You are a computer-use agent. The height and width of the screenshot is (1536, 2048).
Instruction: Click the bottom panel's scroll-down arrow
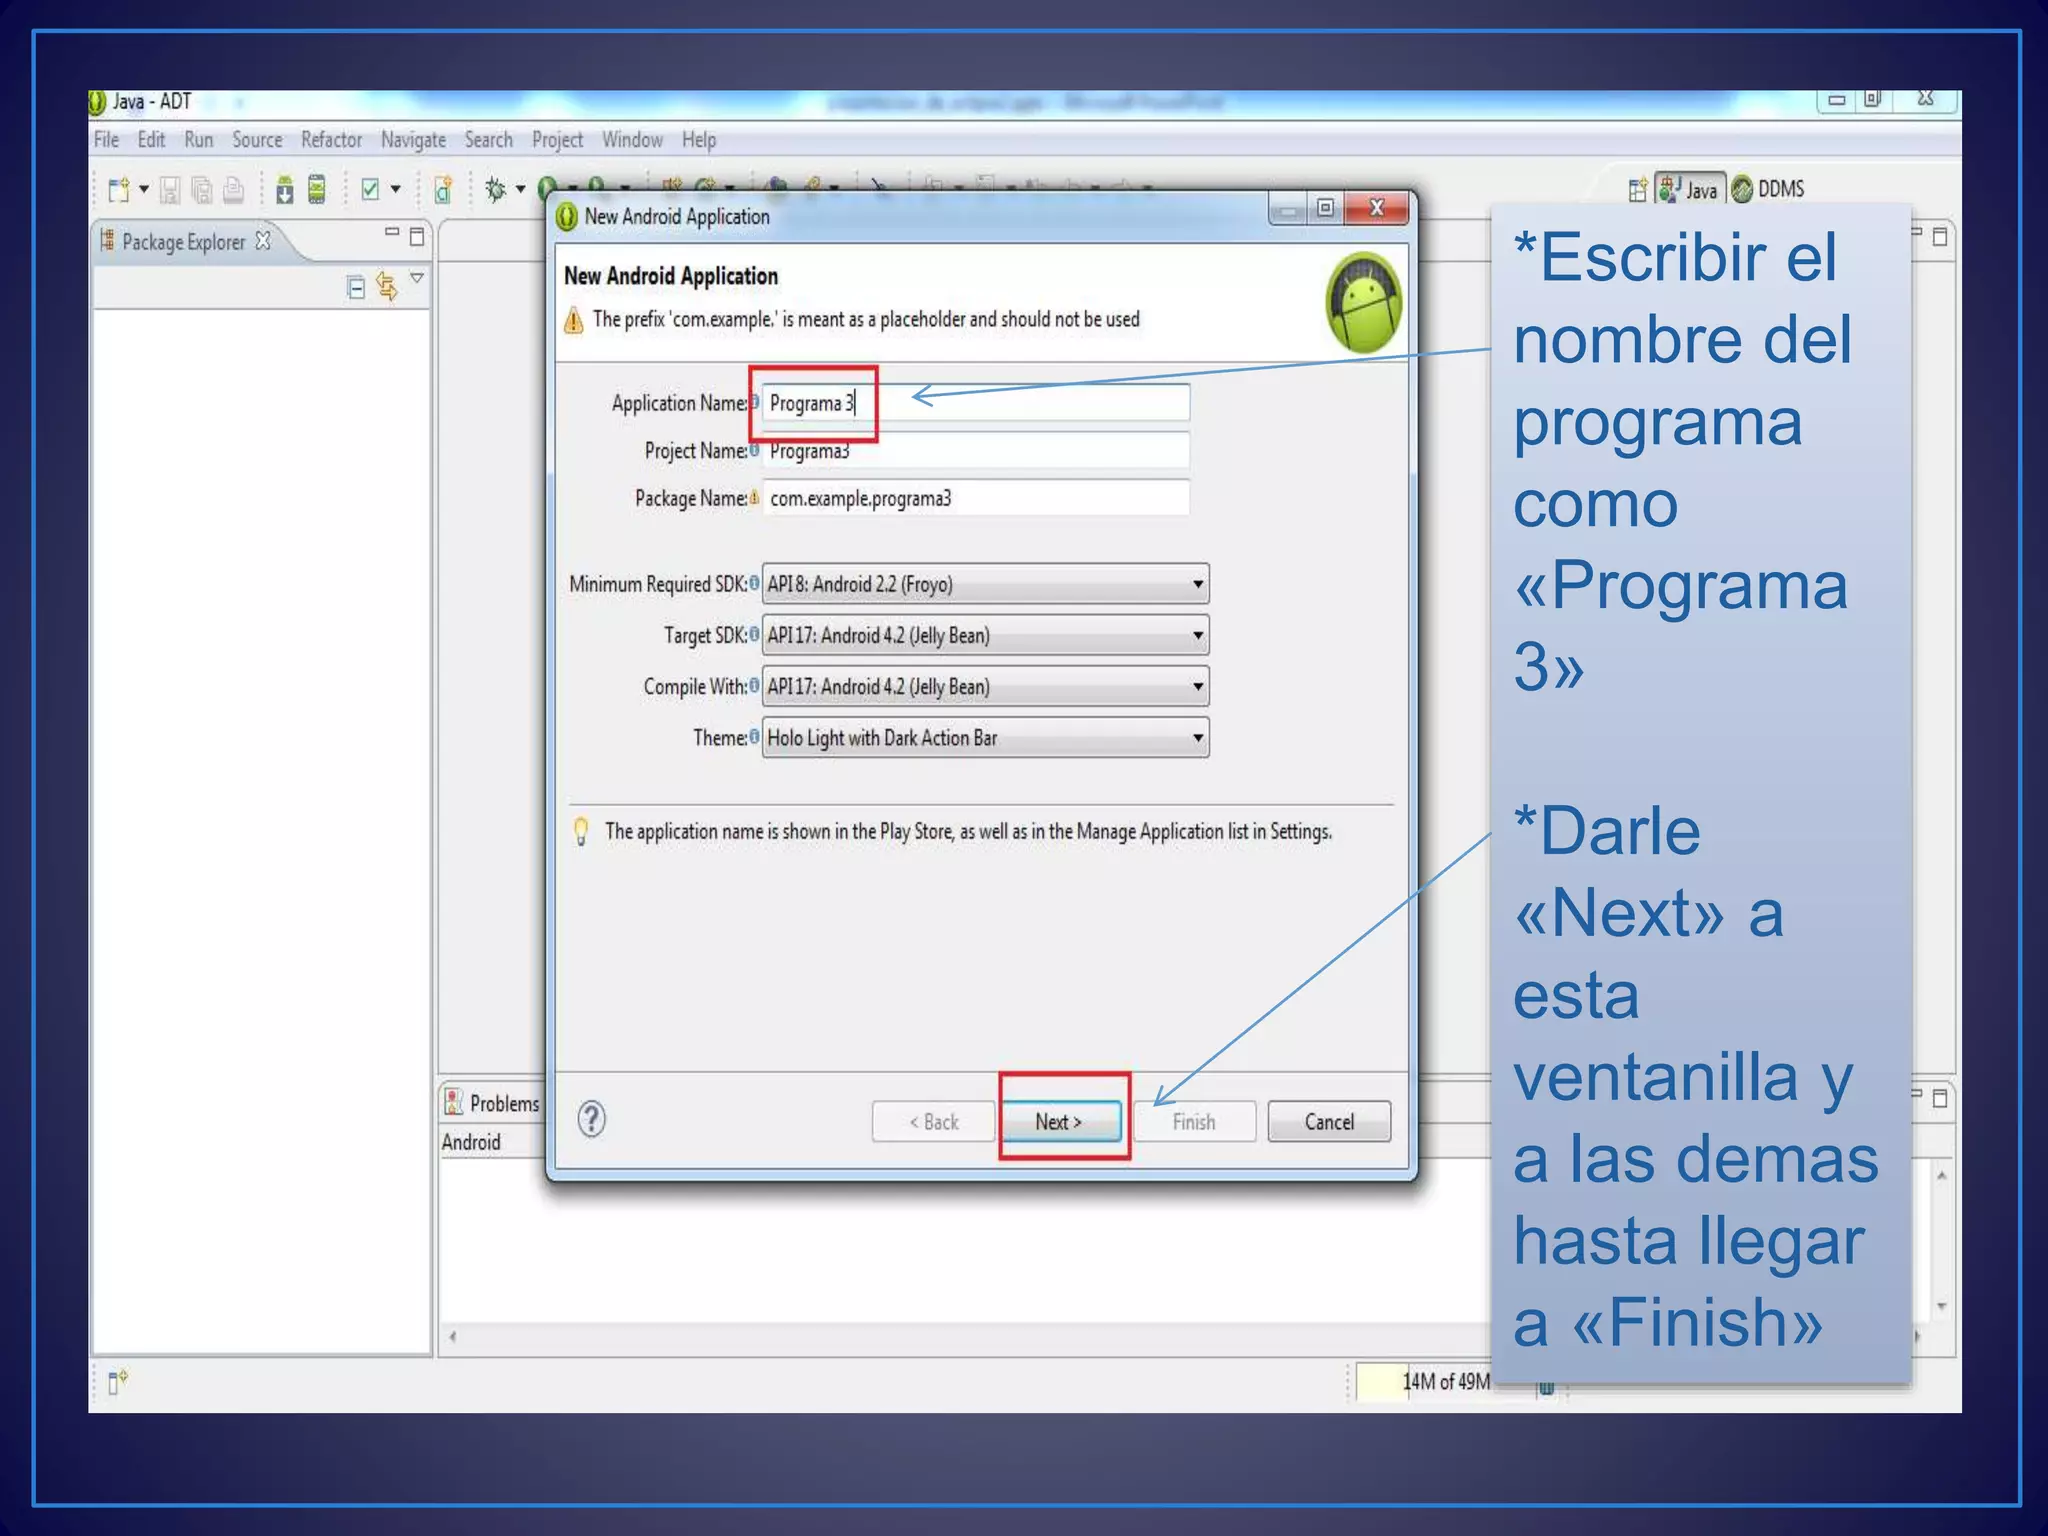click(1941, 1306)
